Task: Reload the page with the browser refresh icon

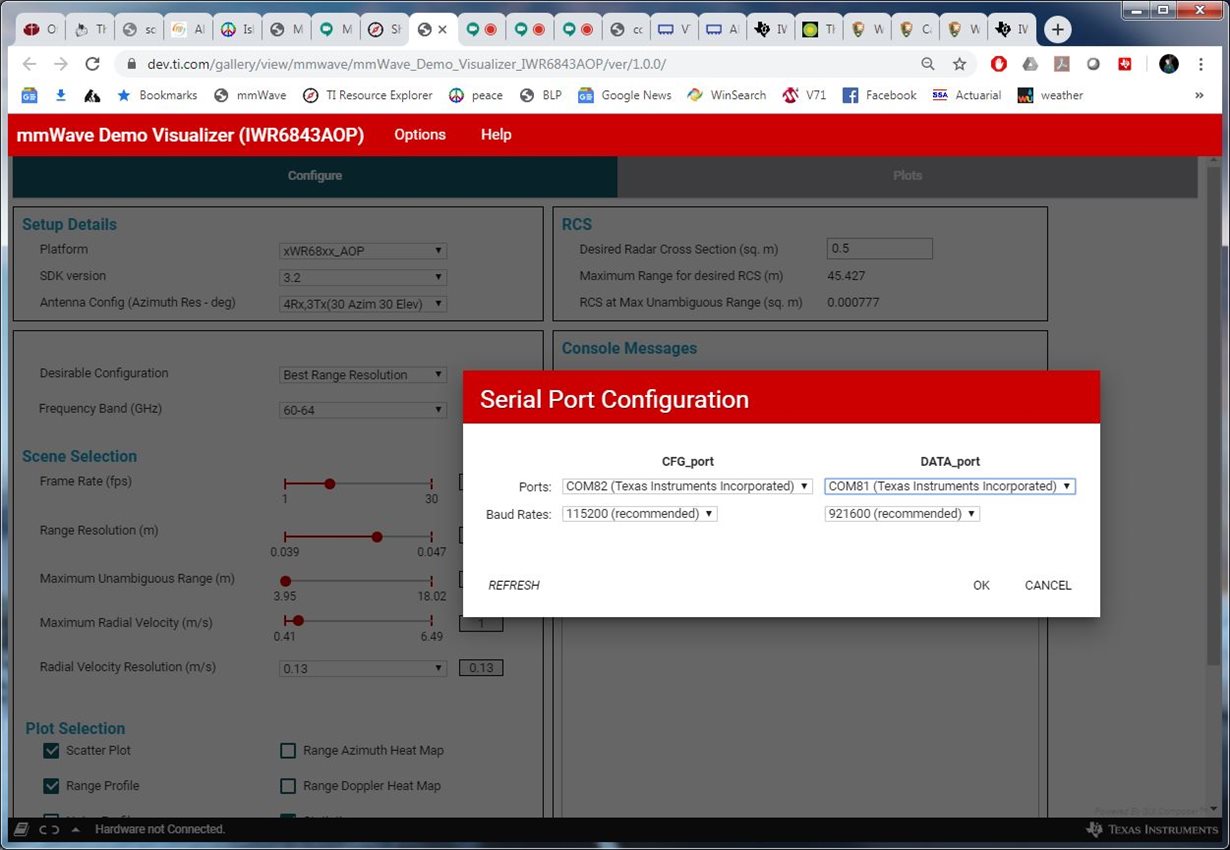Action: pos(92,64)
